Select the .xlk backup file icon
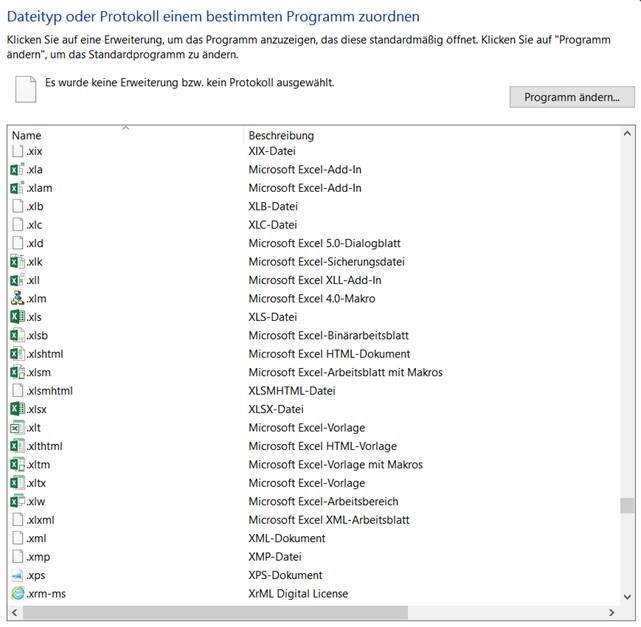This screenshot has height=627, width=641. (x=17, y=261)
